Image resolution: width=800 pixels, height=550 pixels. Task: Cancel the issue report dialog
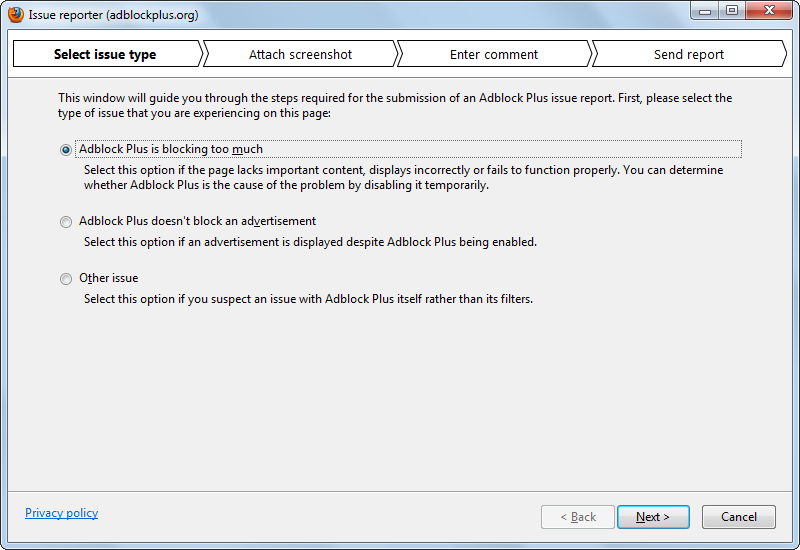point(739,517)
